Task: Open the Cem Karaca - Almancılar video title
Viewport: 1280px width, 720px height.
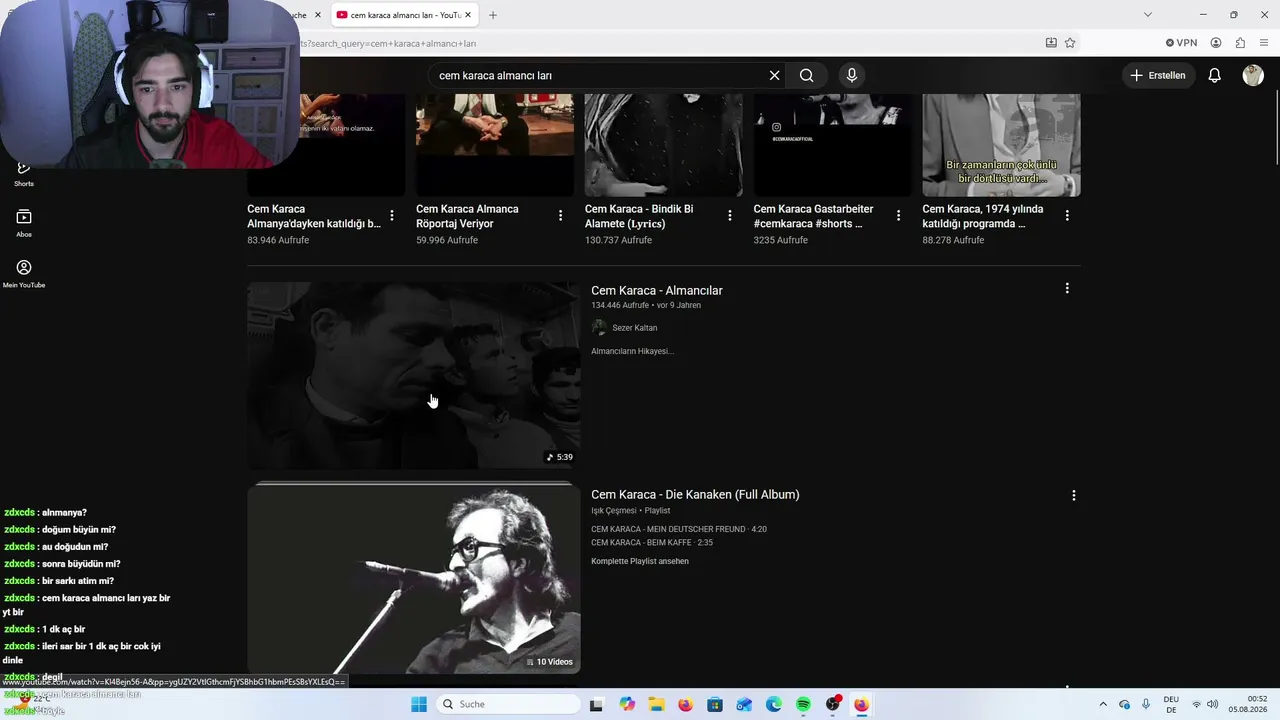Action: (657, 290)
